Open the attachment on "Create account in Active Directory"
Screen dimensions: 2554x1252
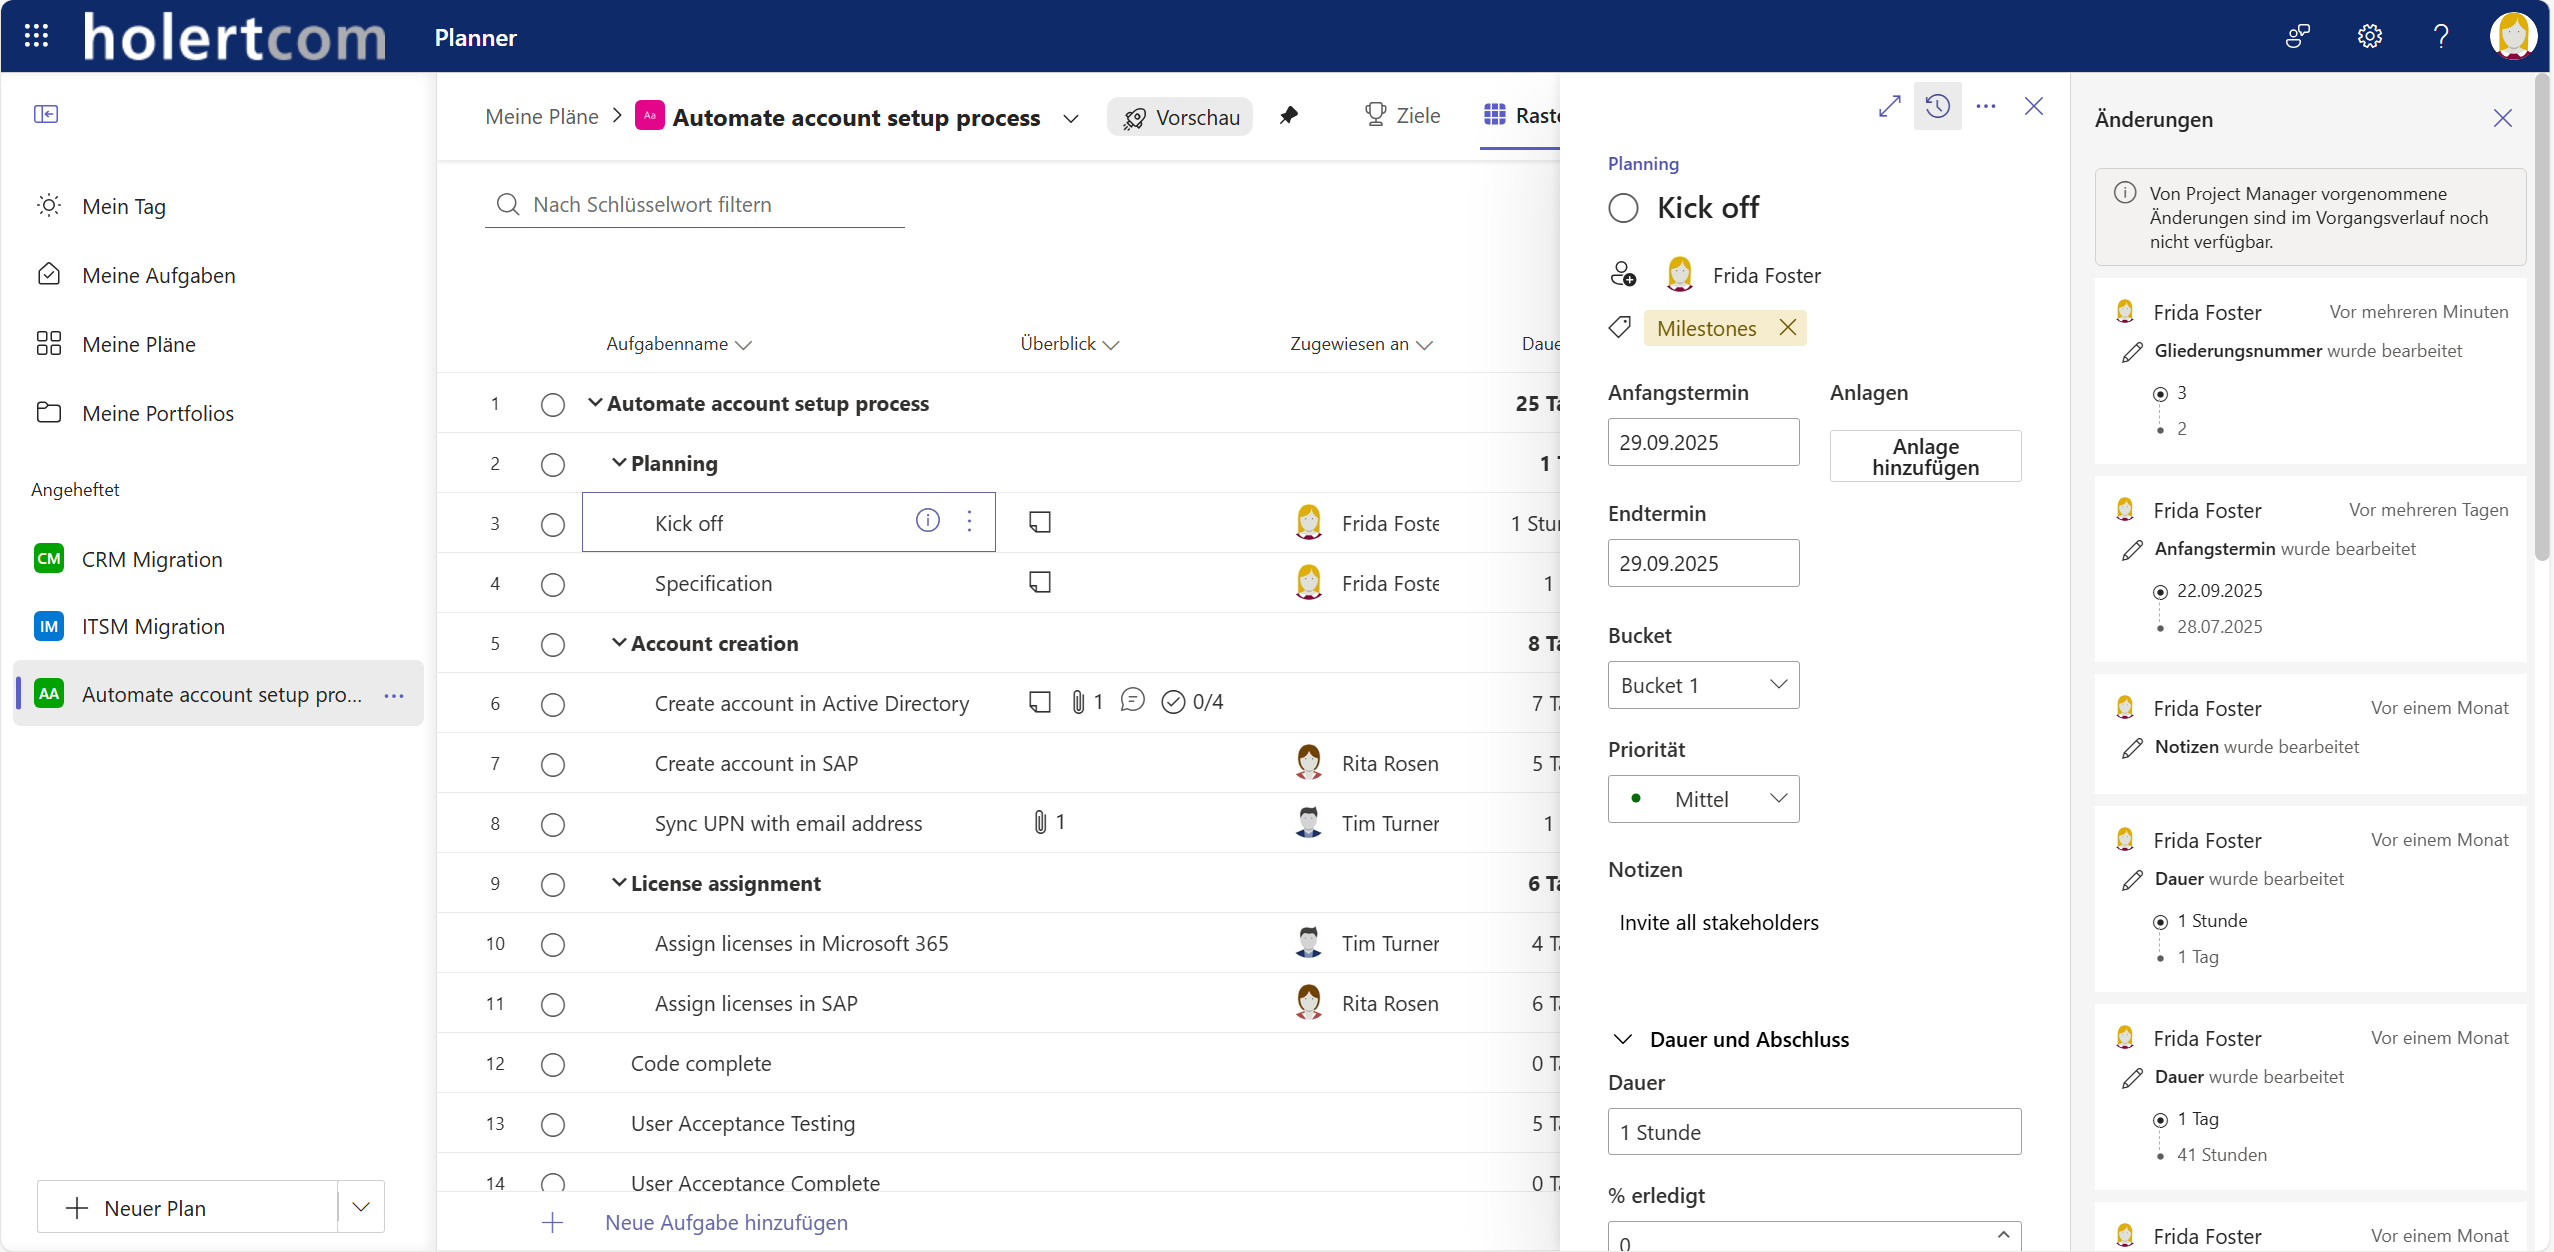1080,701
